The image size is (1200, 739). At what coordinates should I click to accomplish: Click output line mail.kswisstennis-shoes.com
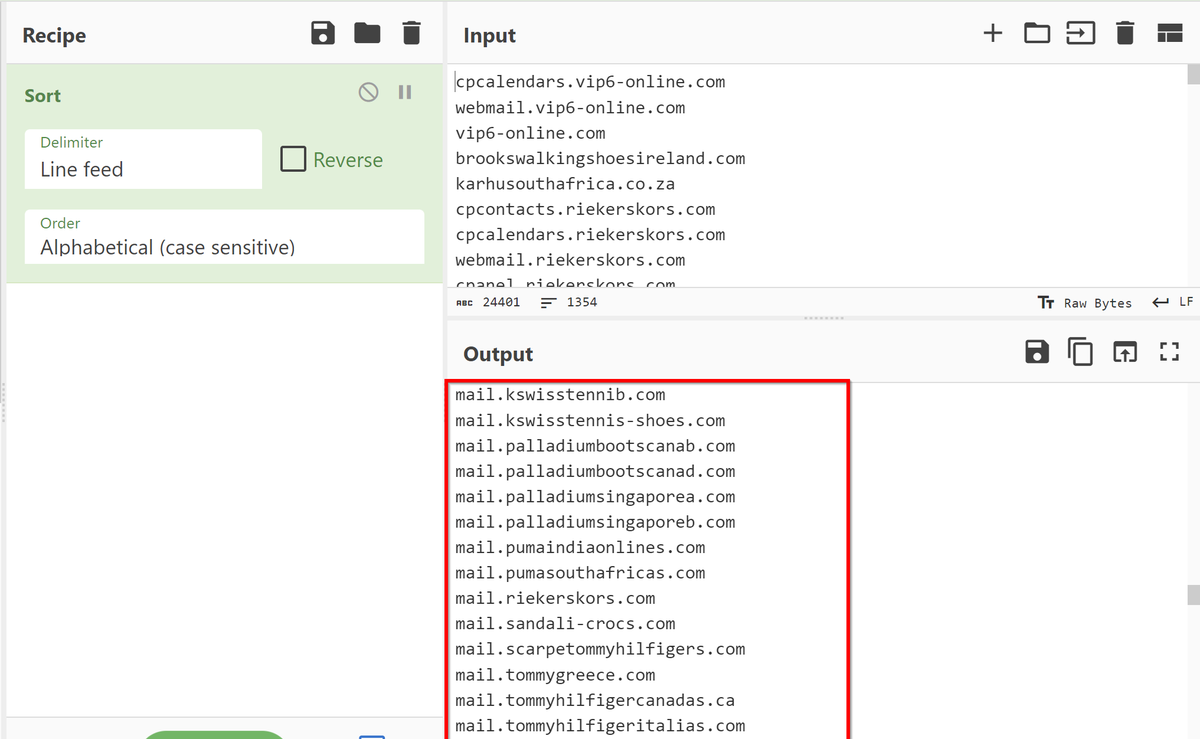point(590,421)
